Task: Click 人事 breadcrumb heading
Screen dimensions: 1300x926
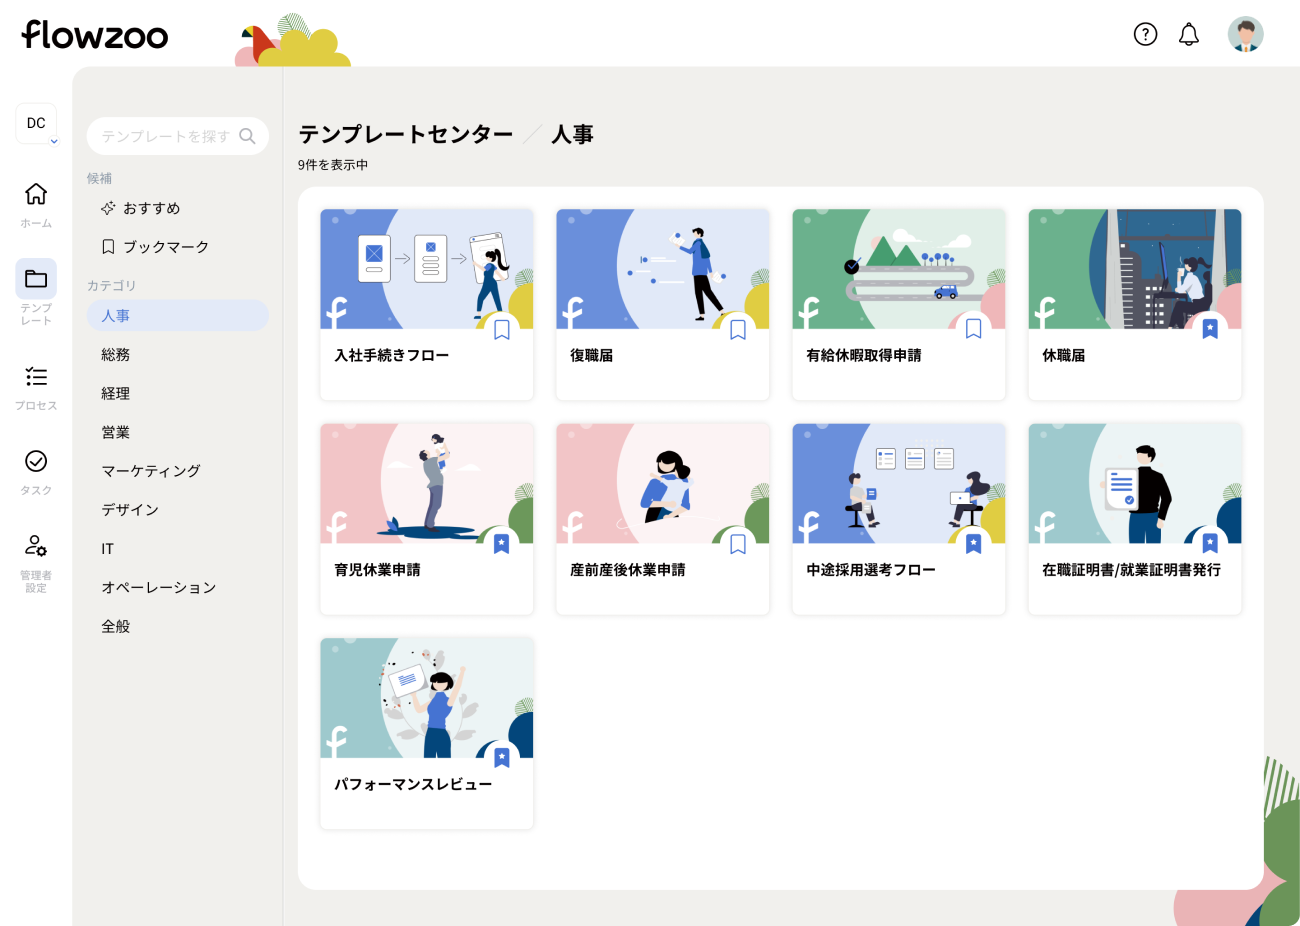Action: coord(573,134)
